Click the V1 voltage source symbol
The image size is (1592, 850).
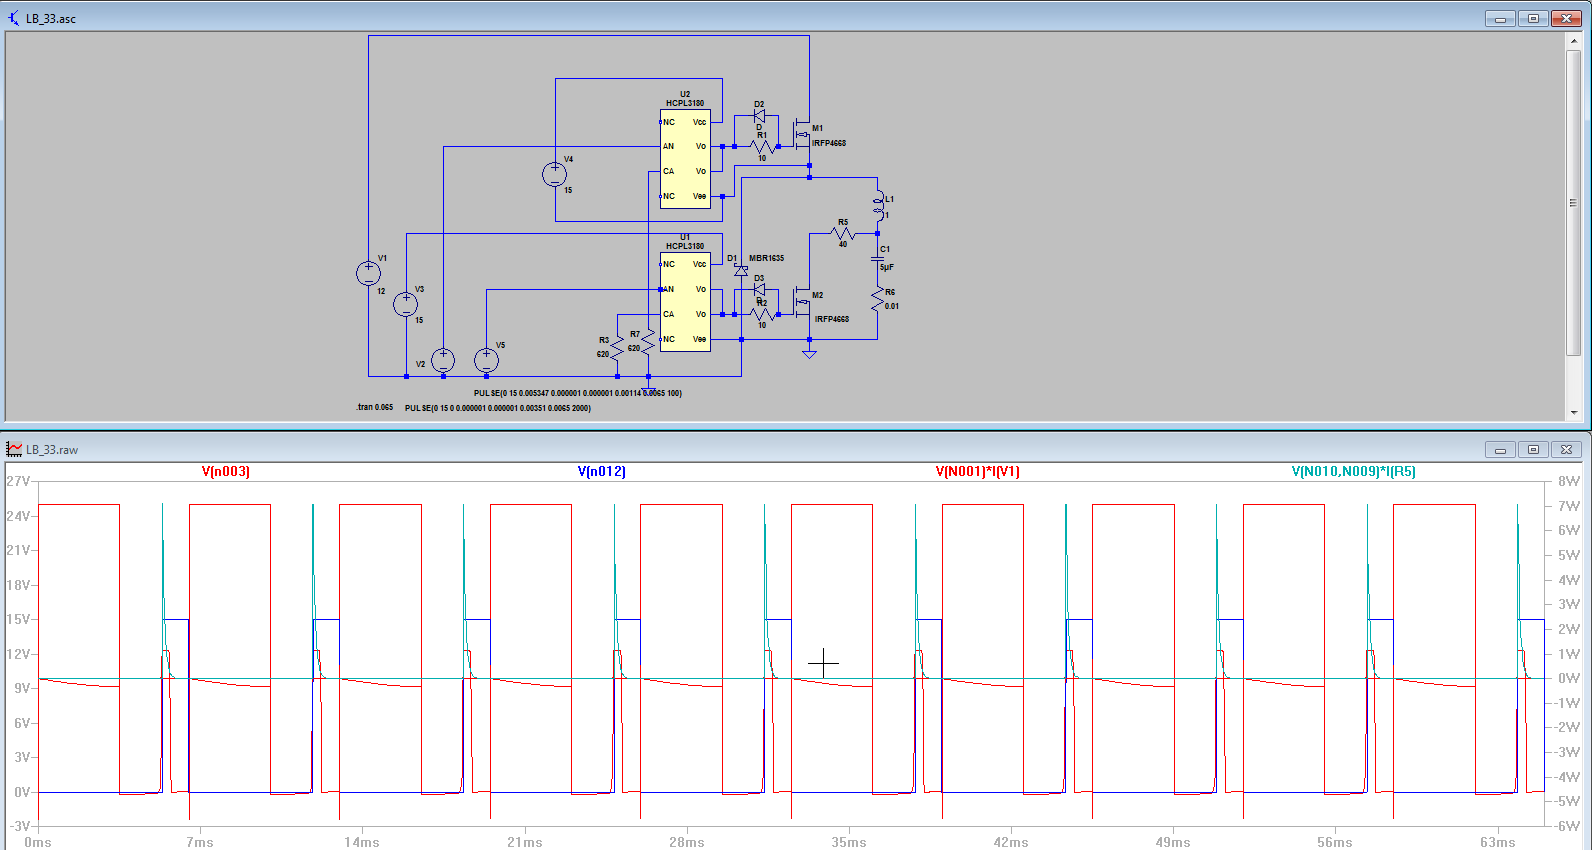[368, 273]
